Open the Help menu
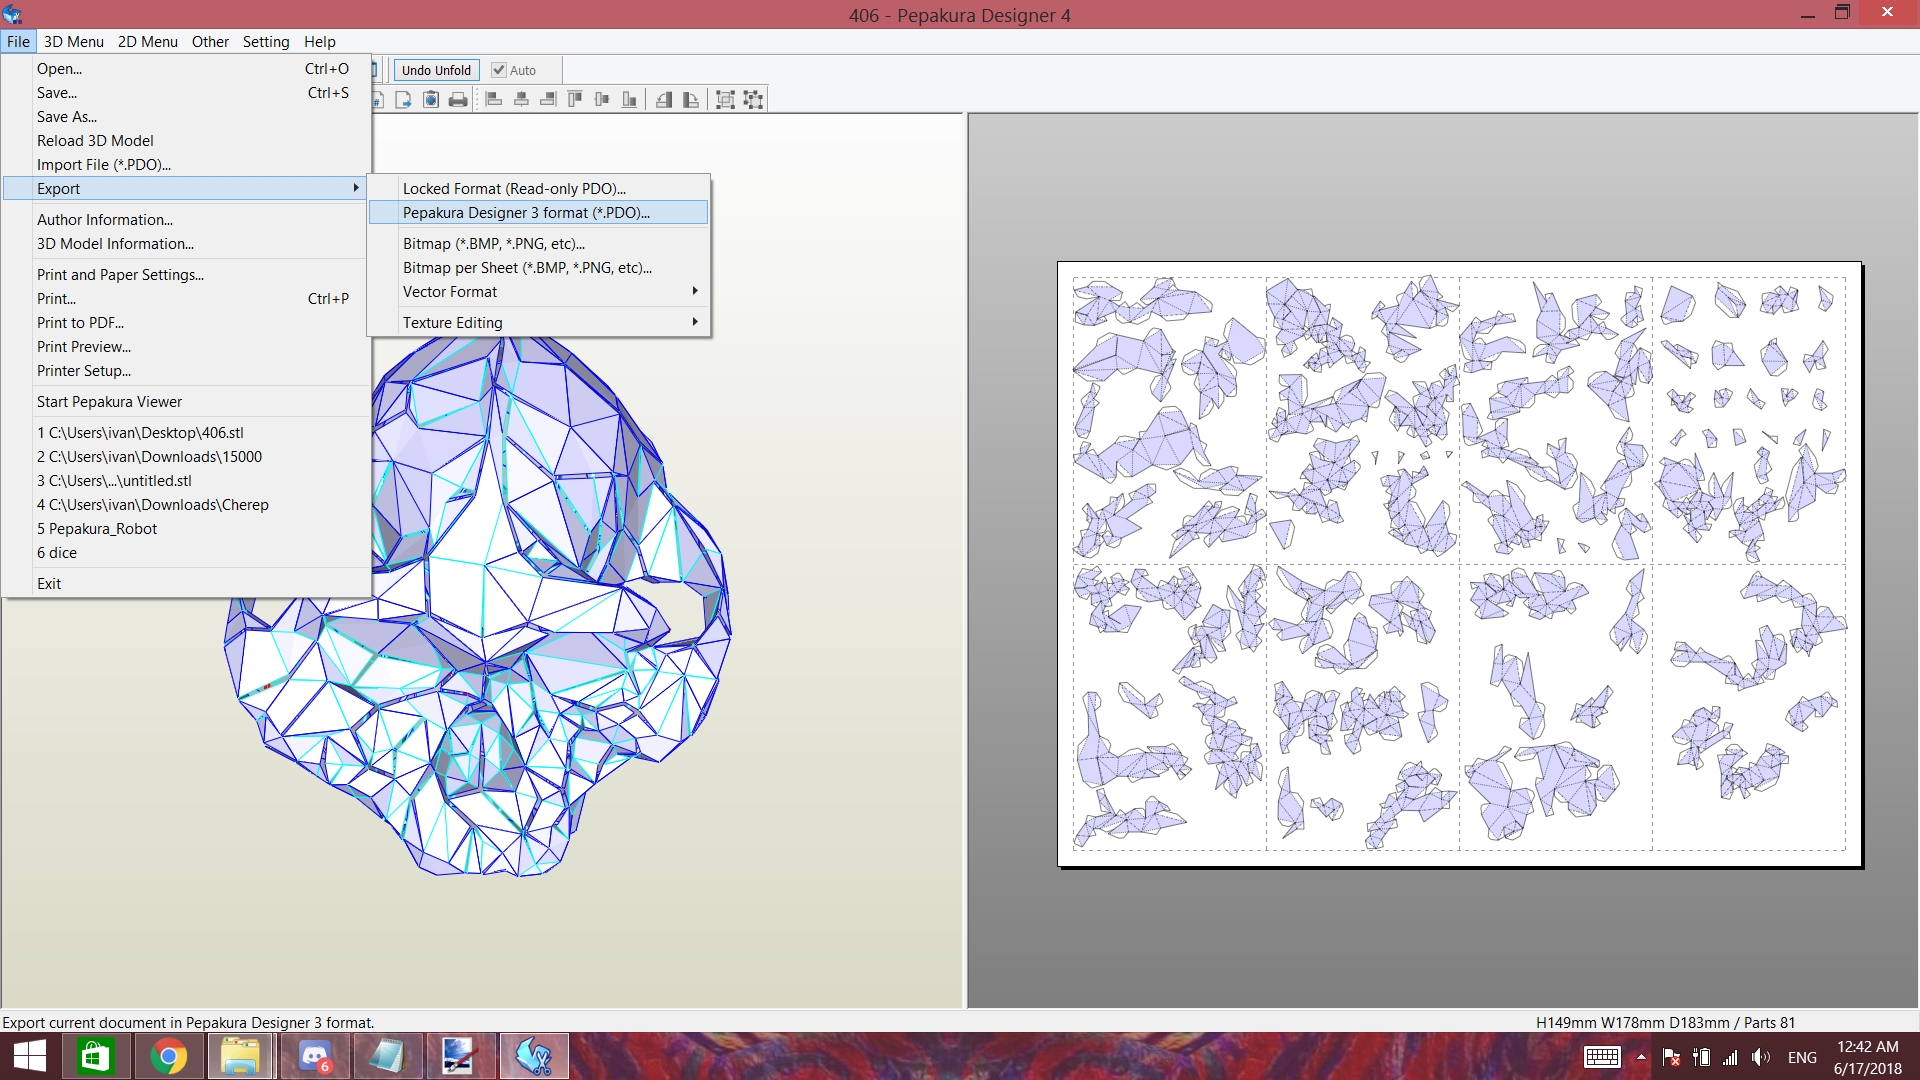This screenshot has width=1920, height=1080. [320, 41]
